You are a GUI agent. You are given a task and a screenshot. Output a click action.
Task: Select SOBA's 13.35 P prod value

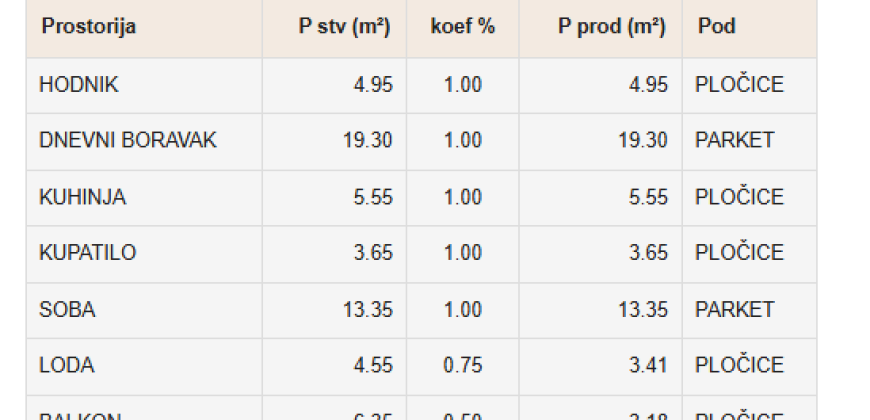pyautogui.click(x=642, y=310)
